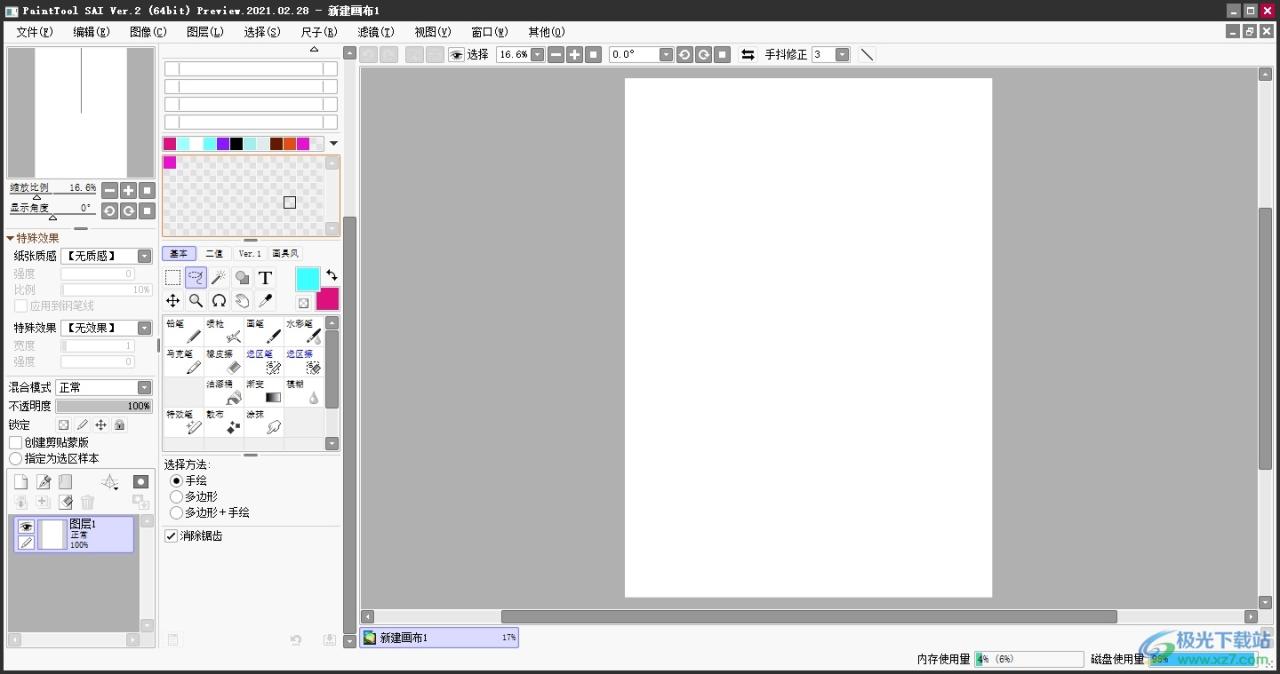1280x674 pixels.
Task: Switch to the 二值 tool tab
Action: pyautogui.click(x=214, y=254)
